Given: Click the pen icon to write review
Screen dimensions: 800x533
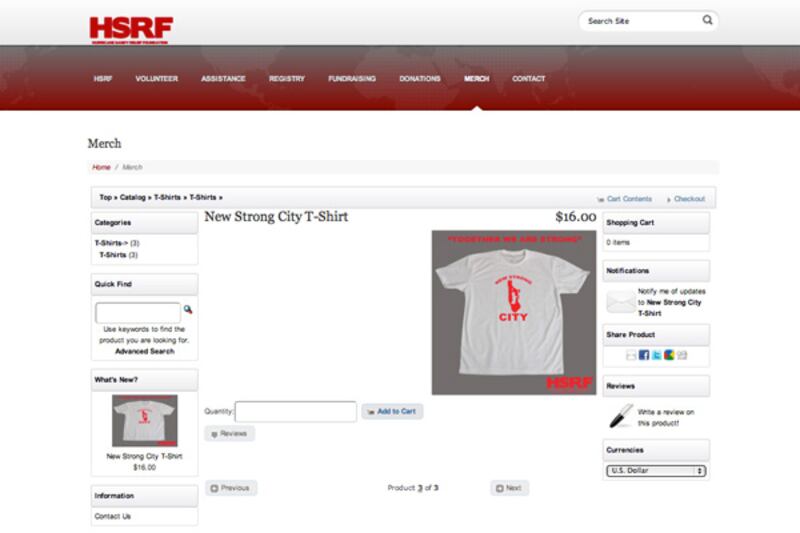Looking at the screenshot, I should [621, 415].
